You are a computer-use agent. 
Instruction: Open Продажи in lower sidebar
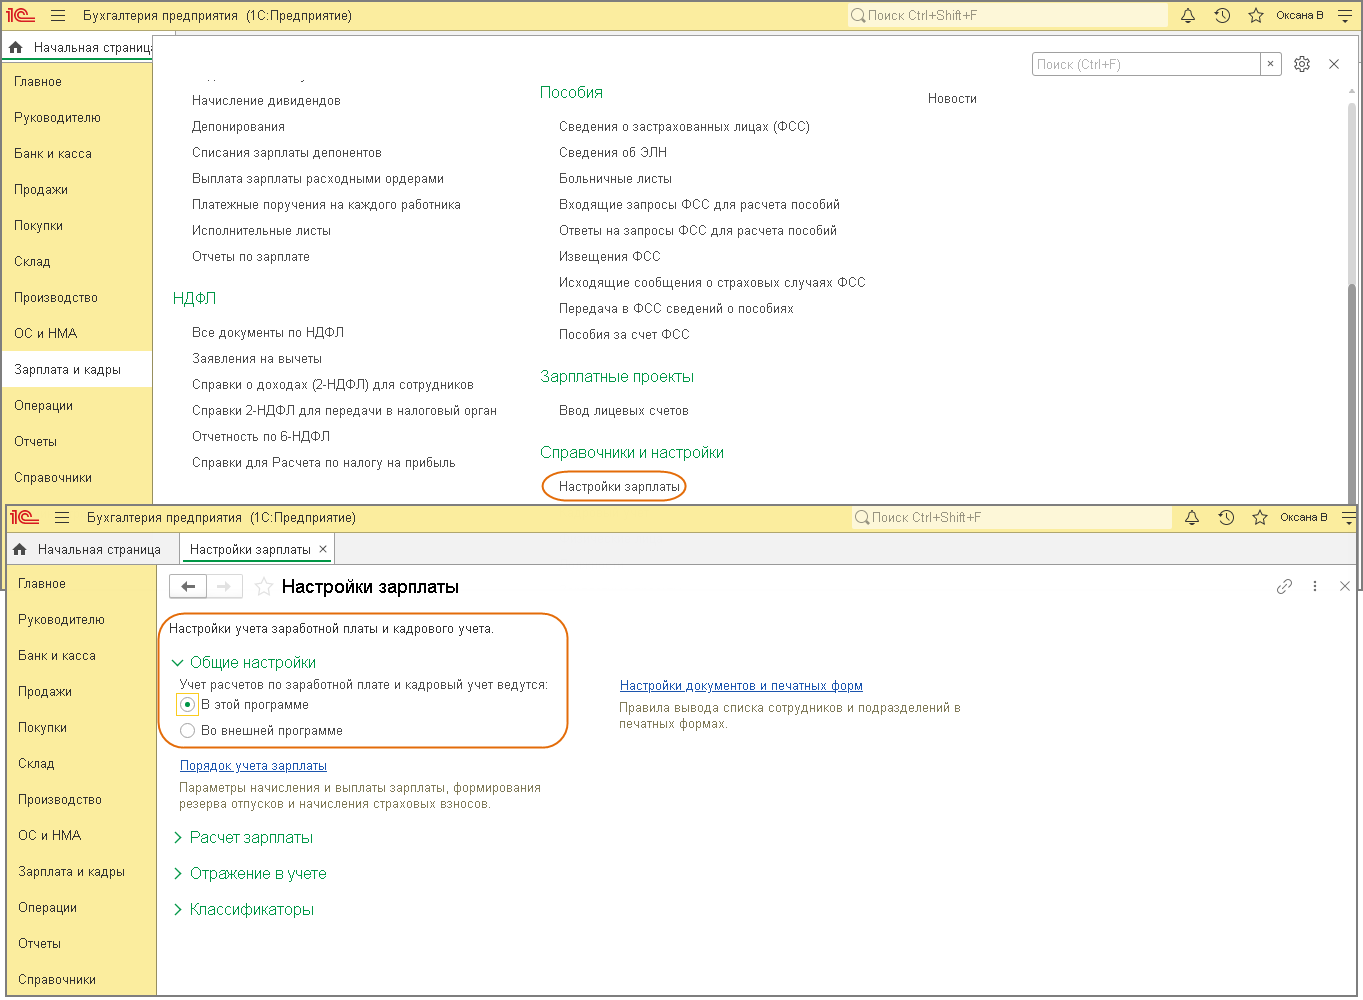pos(81,692)
